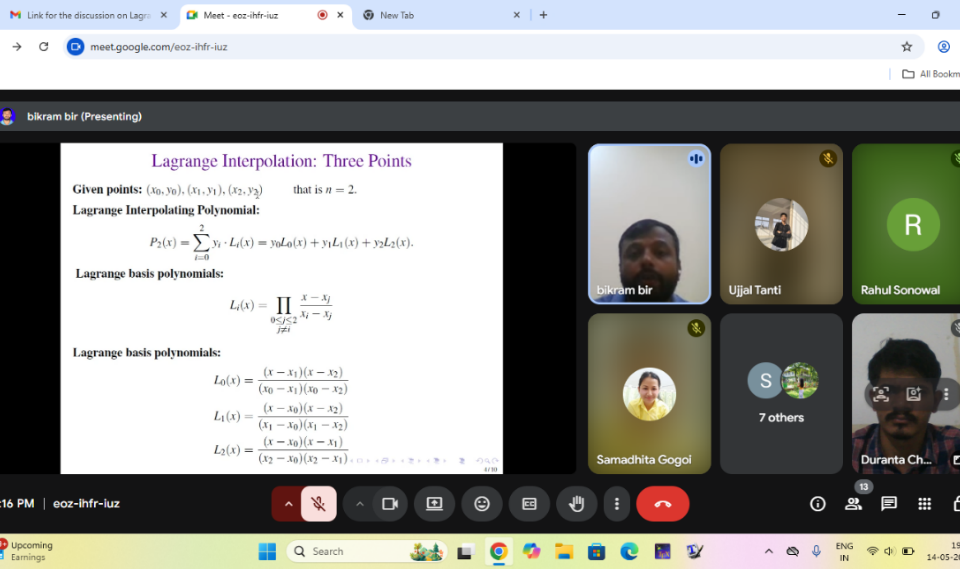Open the emoji reactions button
Image resolution: width=960 pixels, height=569 pixels.
[x=482, y=504]
